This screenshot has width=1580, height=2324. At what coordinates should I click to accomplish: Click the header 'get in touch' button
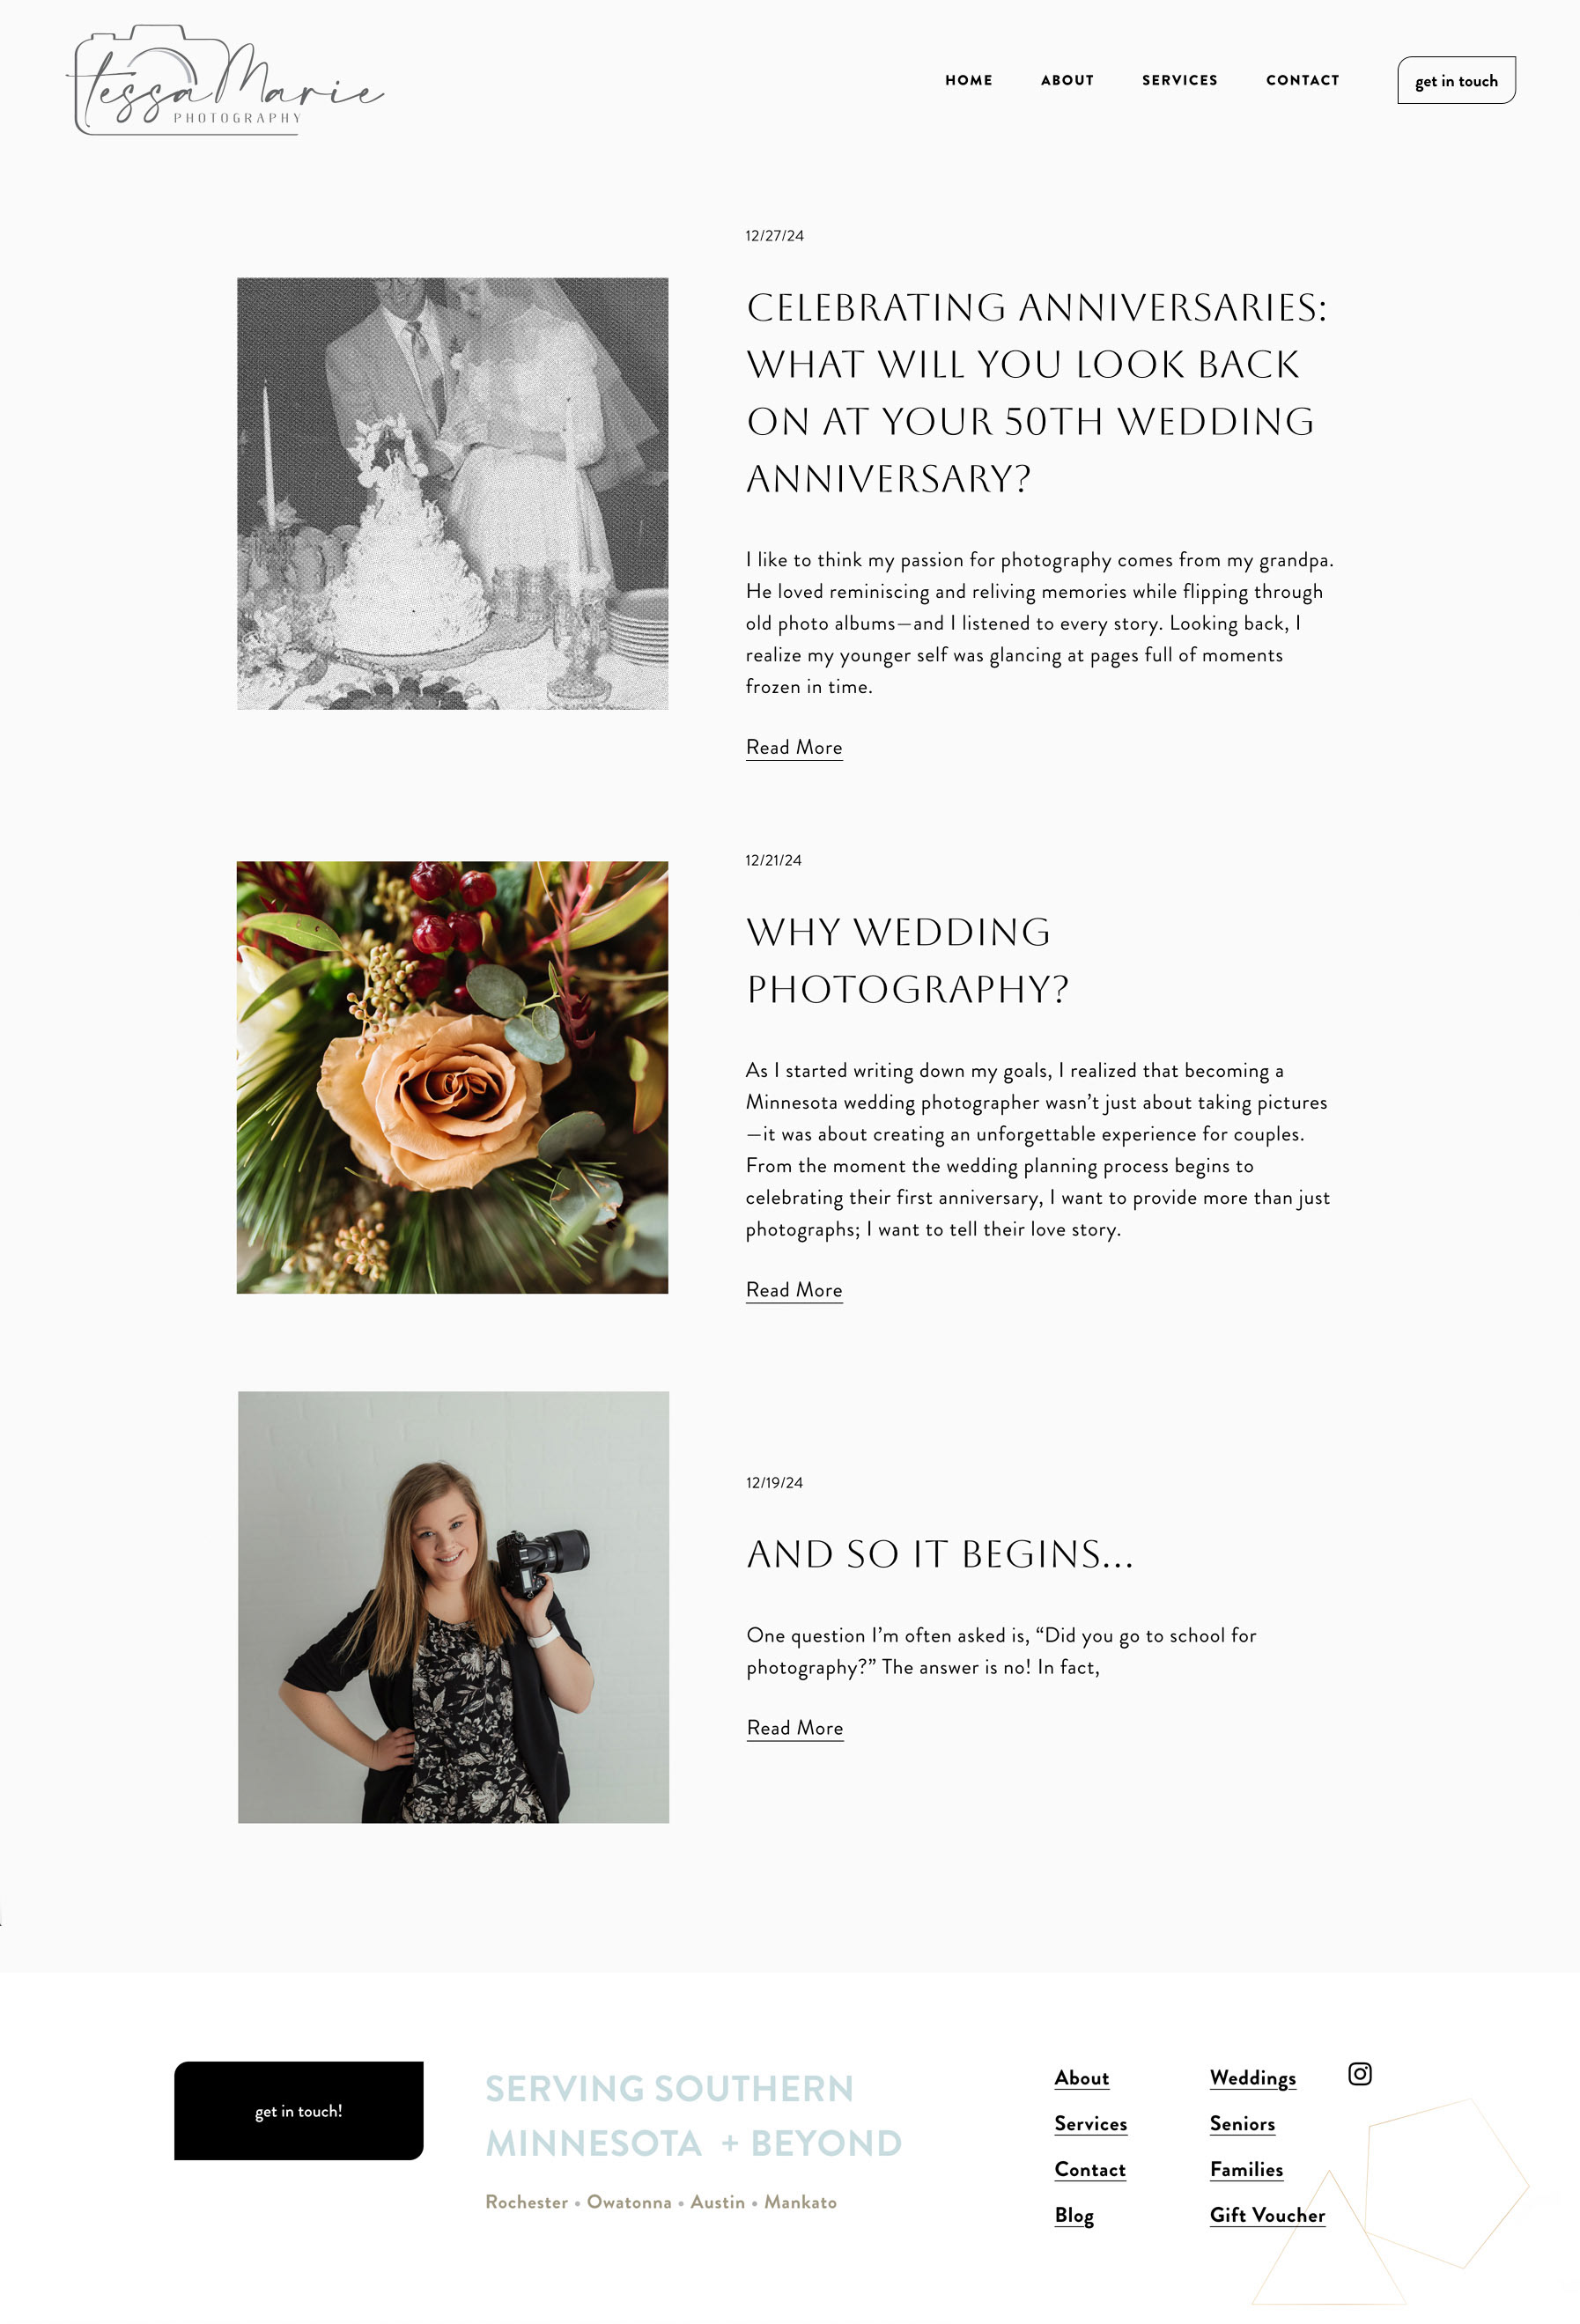pyautogui.click(x=1456, y=80)
